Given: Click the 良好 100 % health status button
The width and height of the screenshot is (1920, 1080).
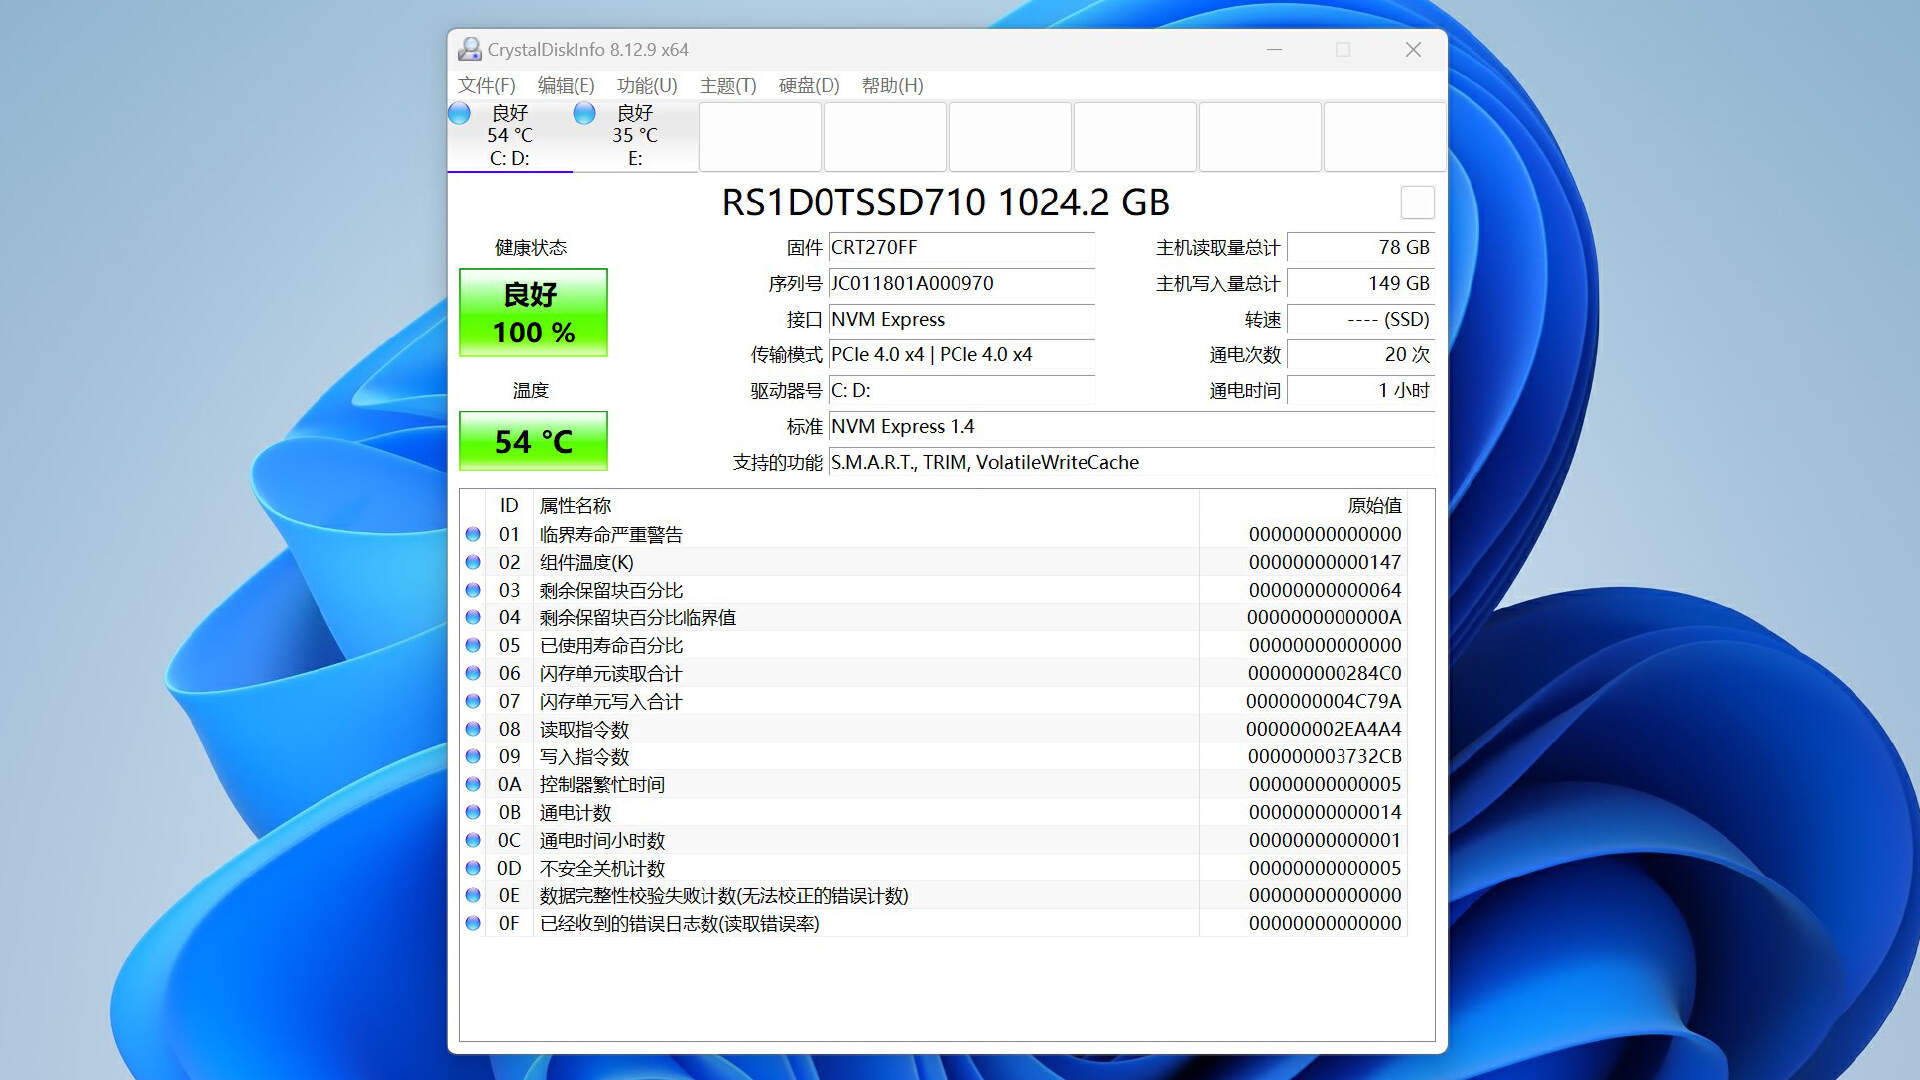Looking at the screenshot, I should pos(533,312).
